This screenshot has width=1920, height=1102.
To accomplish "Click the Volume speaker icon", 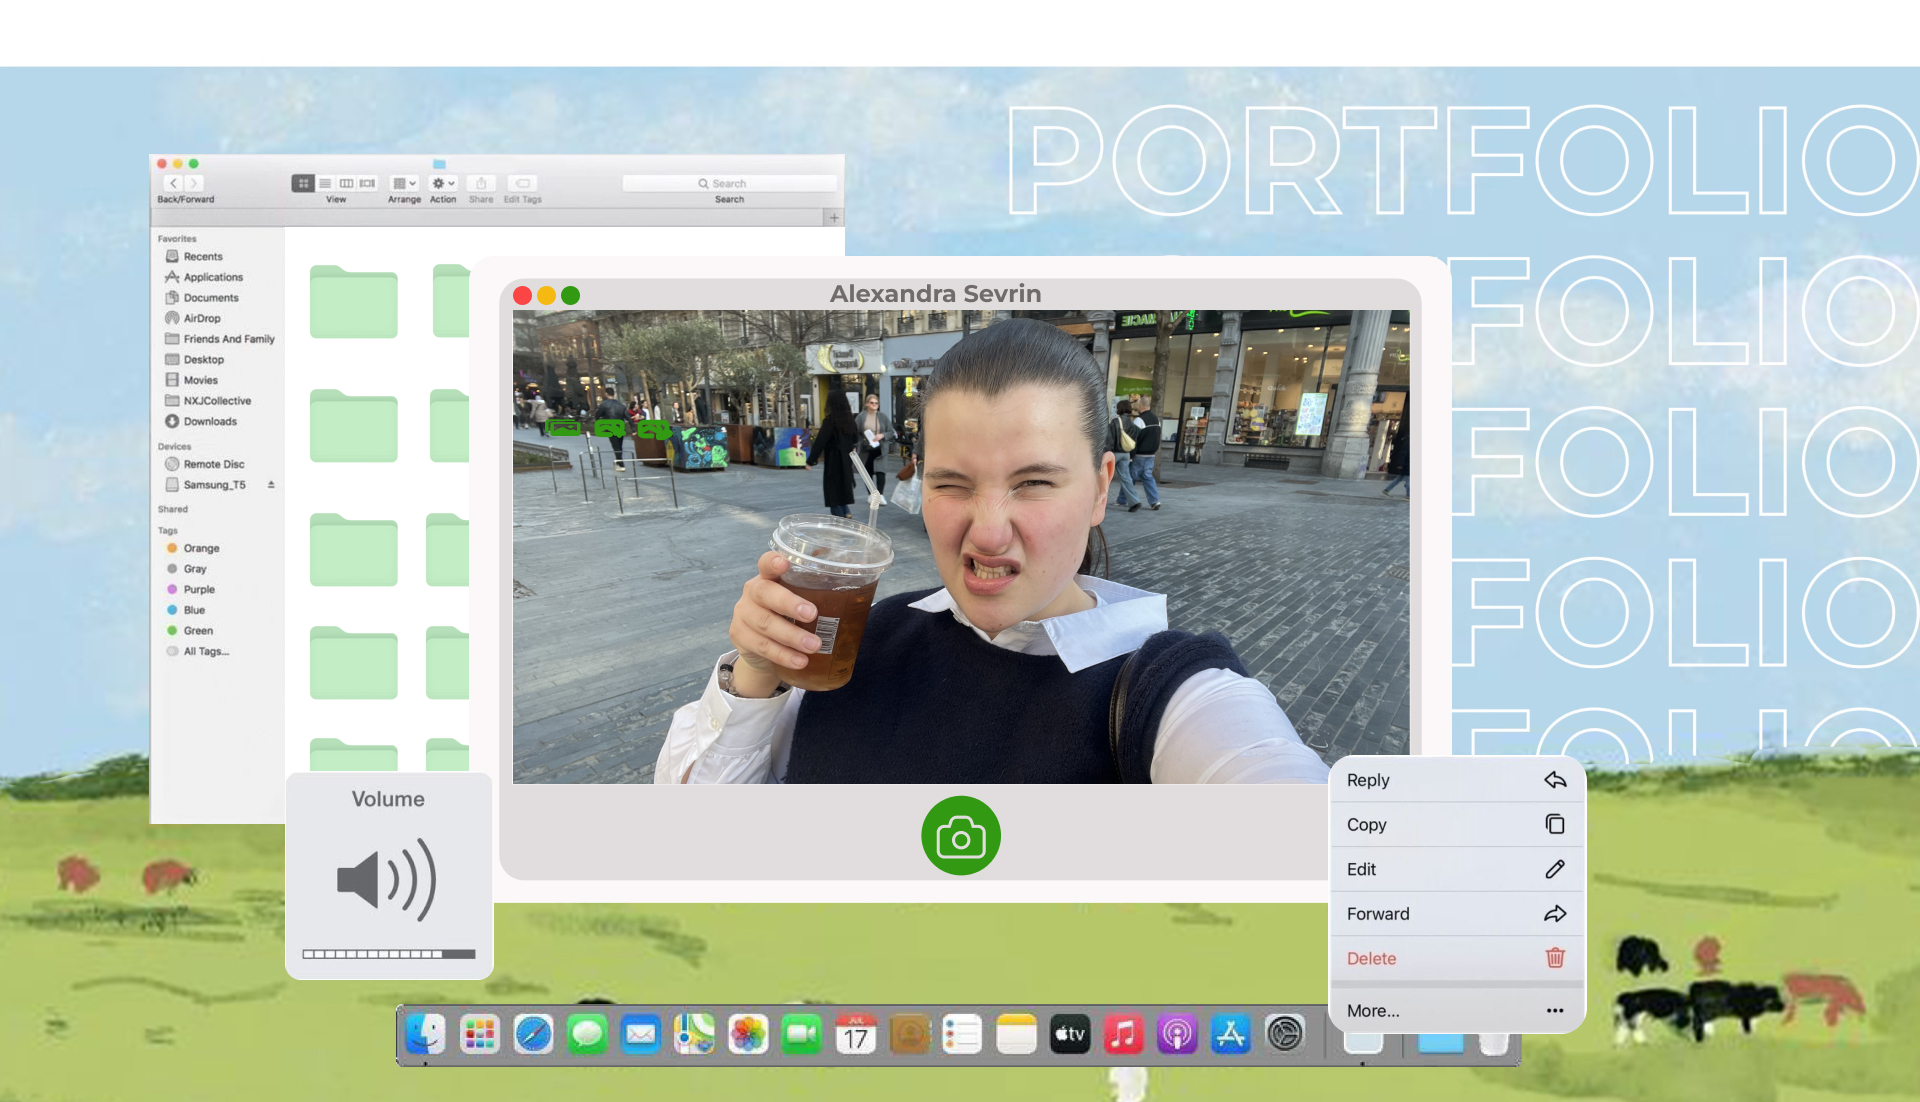I will click(387, 880).
